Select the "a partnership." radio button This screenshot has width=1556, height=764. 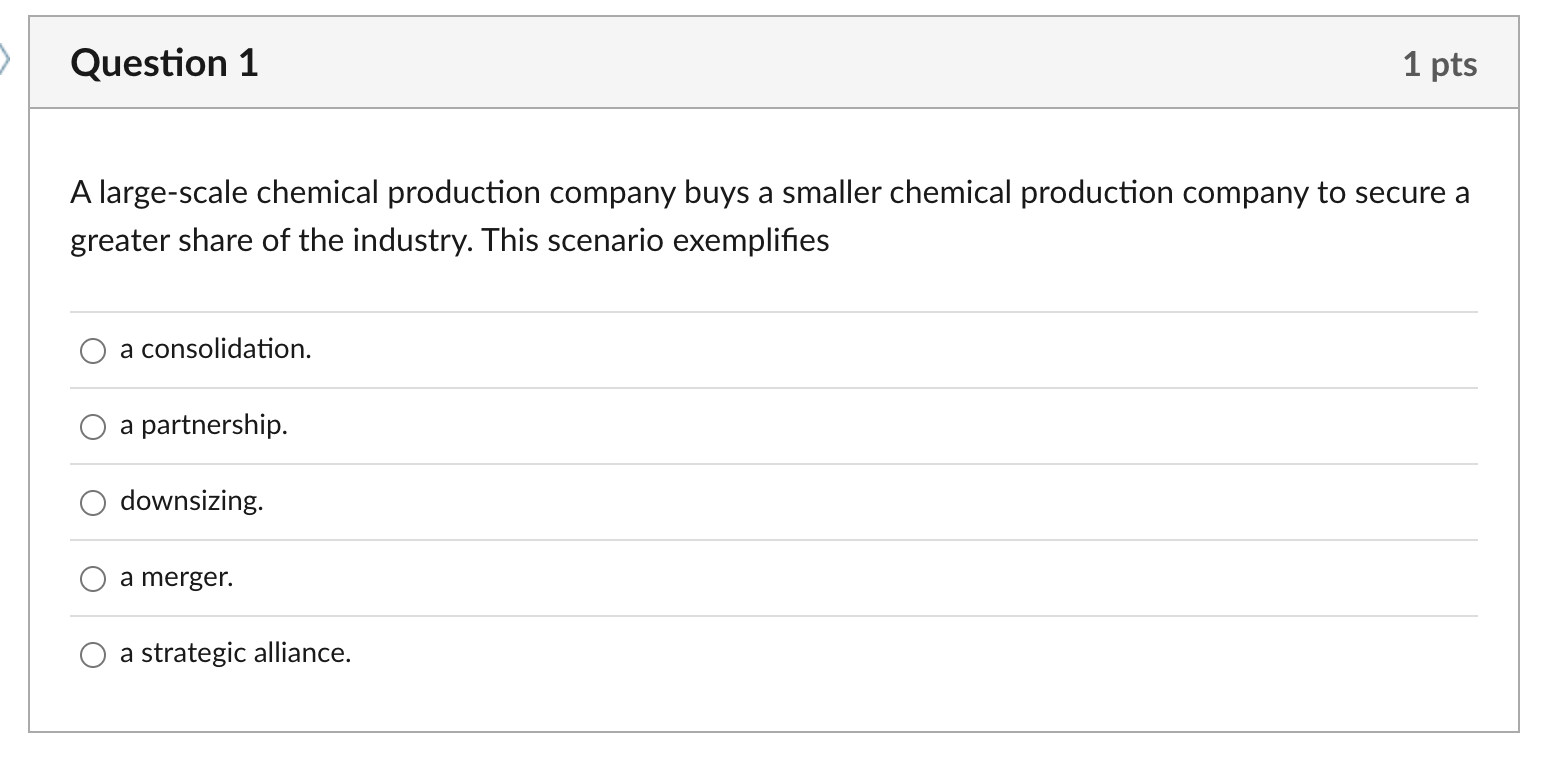tap(93, 427)
